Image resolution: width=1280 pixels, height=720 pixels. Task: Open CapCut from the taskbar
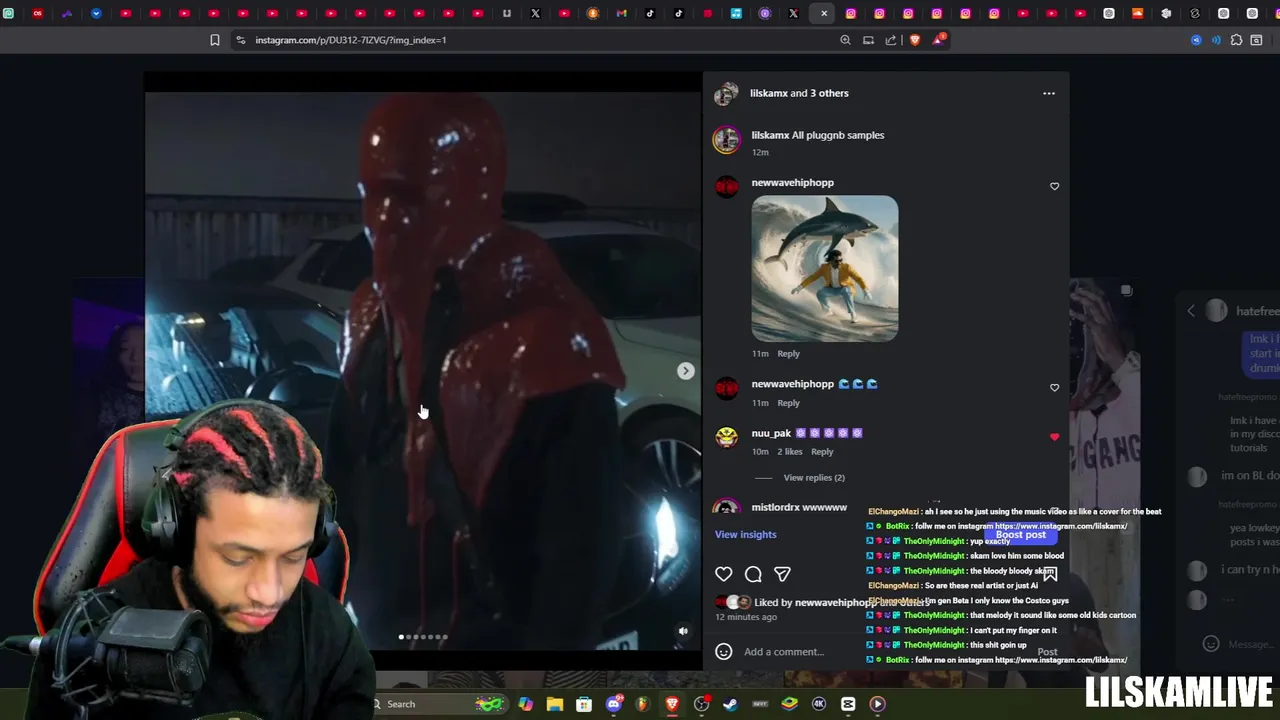tap(848, 704)
